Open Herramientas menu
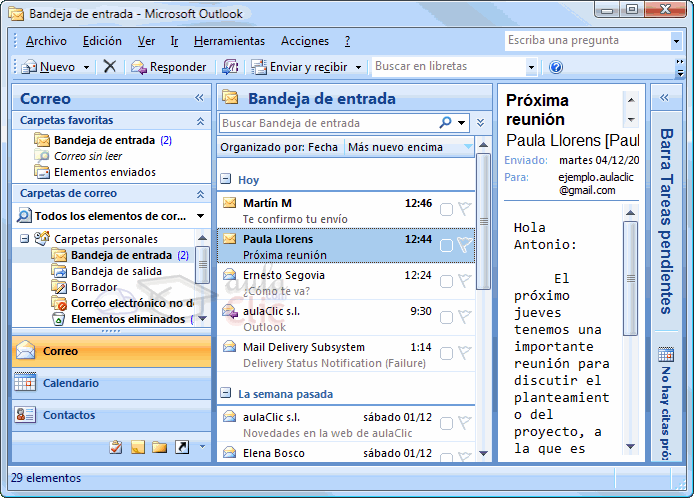Image resolution: width=694 pixels, height=498 pixels. (x=229, y=41)
